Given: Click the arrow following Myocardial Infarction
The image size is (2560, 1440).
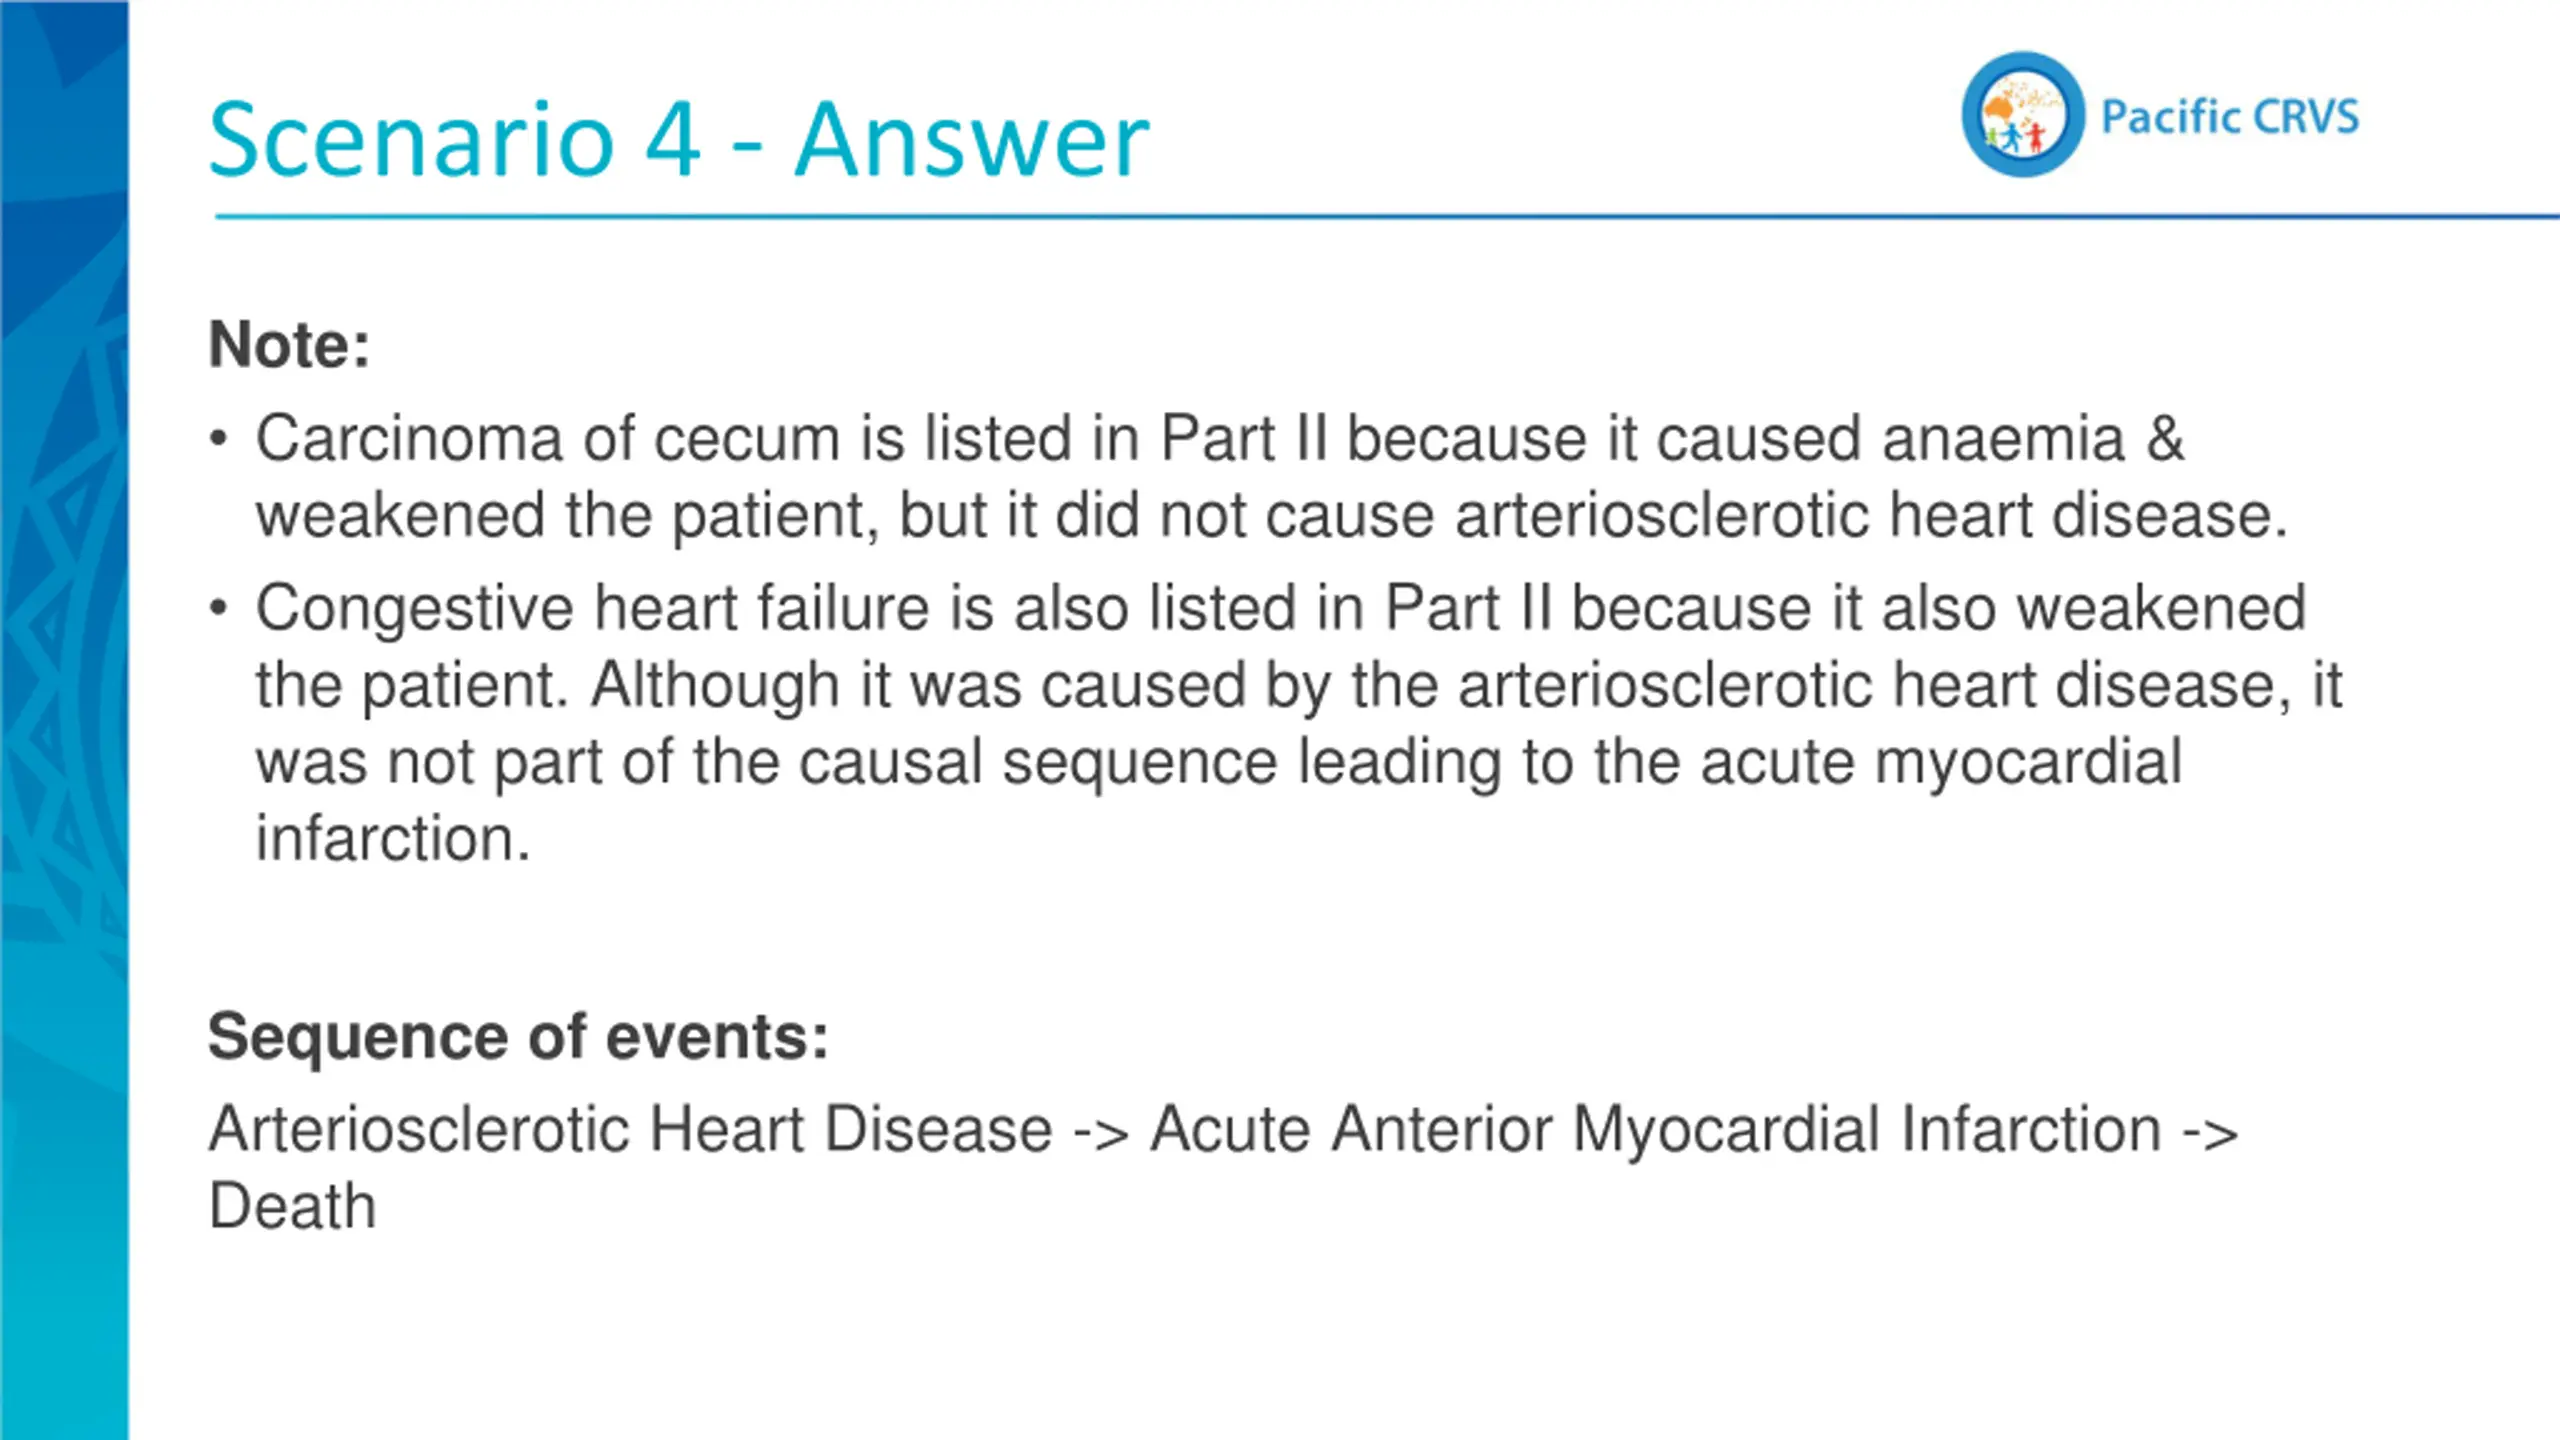Looking at the screenshot, I should click(2210, 1133).
